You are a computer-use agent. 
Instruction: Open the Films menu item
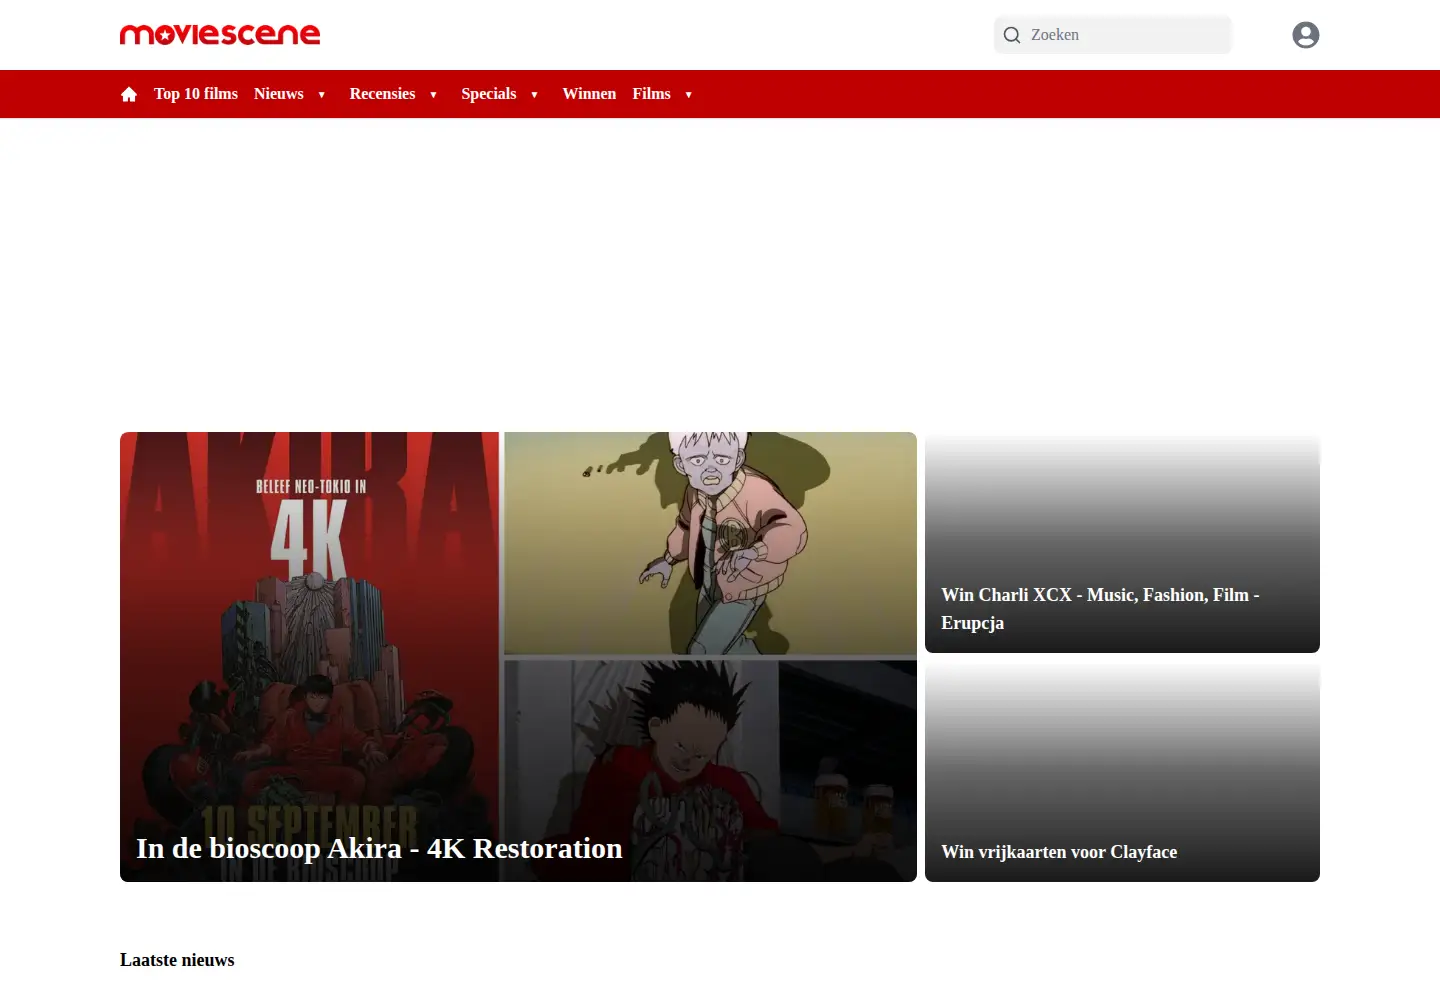pyautogui.click(x=652, y=94)
